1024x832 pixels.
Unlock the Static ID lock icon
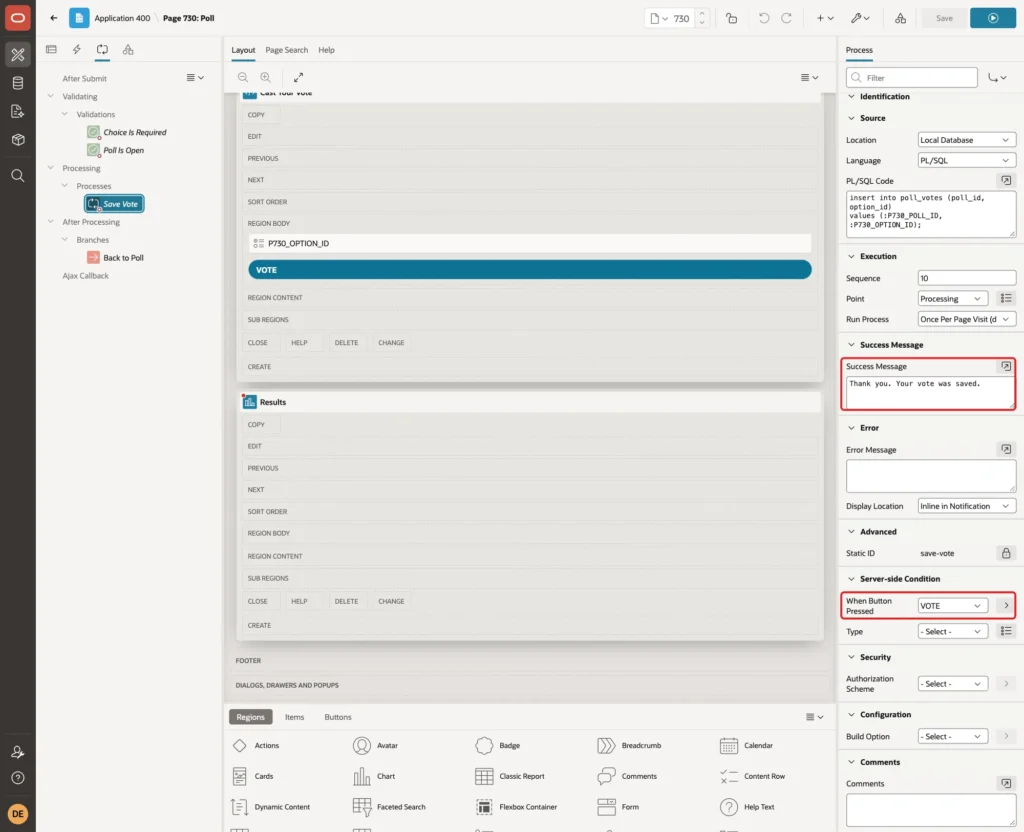tap(1006, 553)
